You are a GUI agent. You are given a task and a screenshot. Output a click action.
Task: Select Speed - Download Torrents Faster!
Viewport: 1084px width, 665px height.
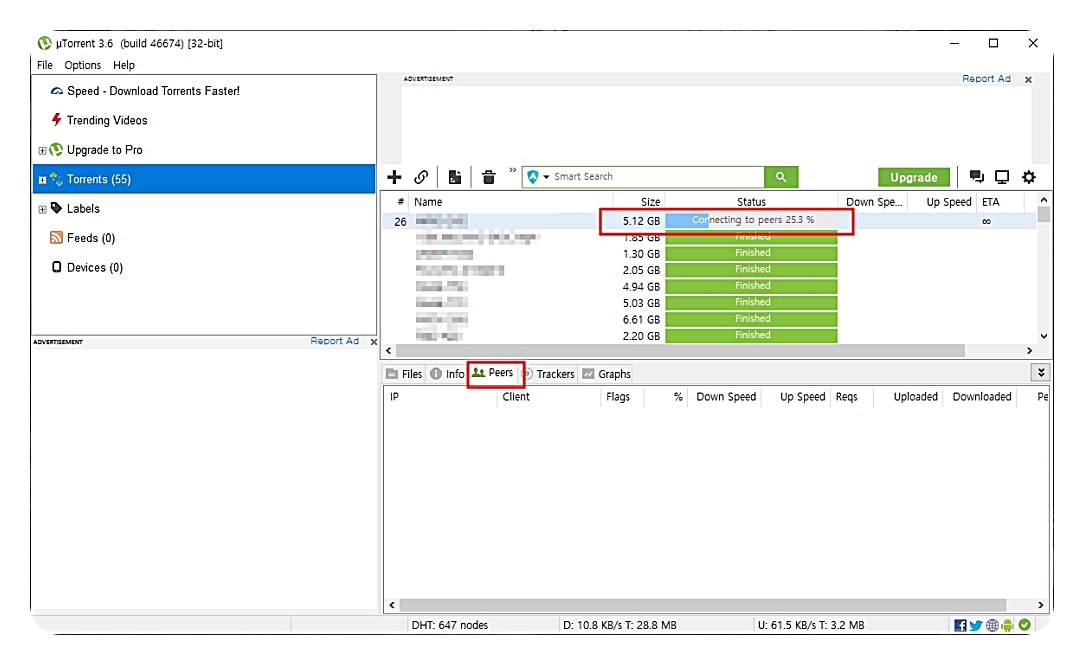(153, 91)
